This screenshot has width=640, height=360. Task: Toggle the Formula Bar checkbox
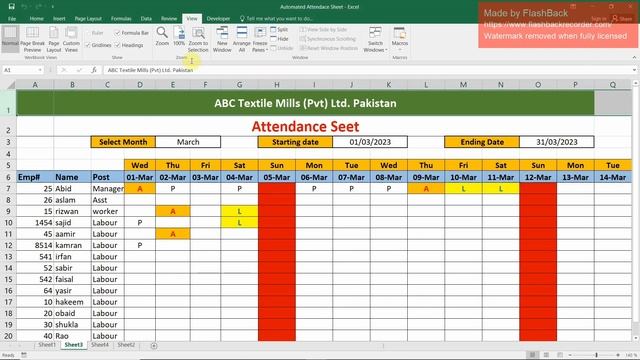118,33
